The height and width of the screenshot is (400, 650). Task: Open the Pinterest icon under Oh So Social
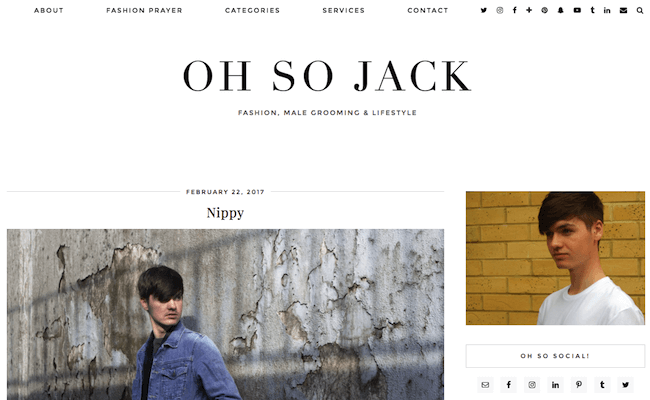(579, 385)
